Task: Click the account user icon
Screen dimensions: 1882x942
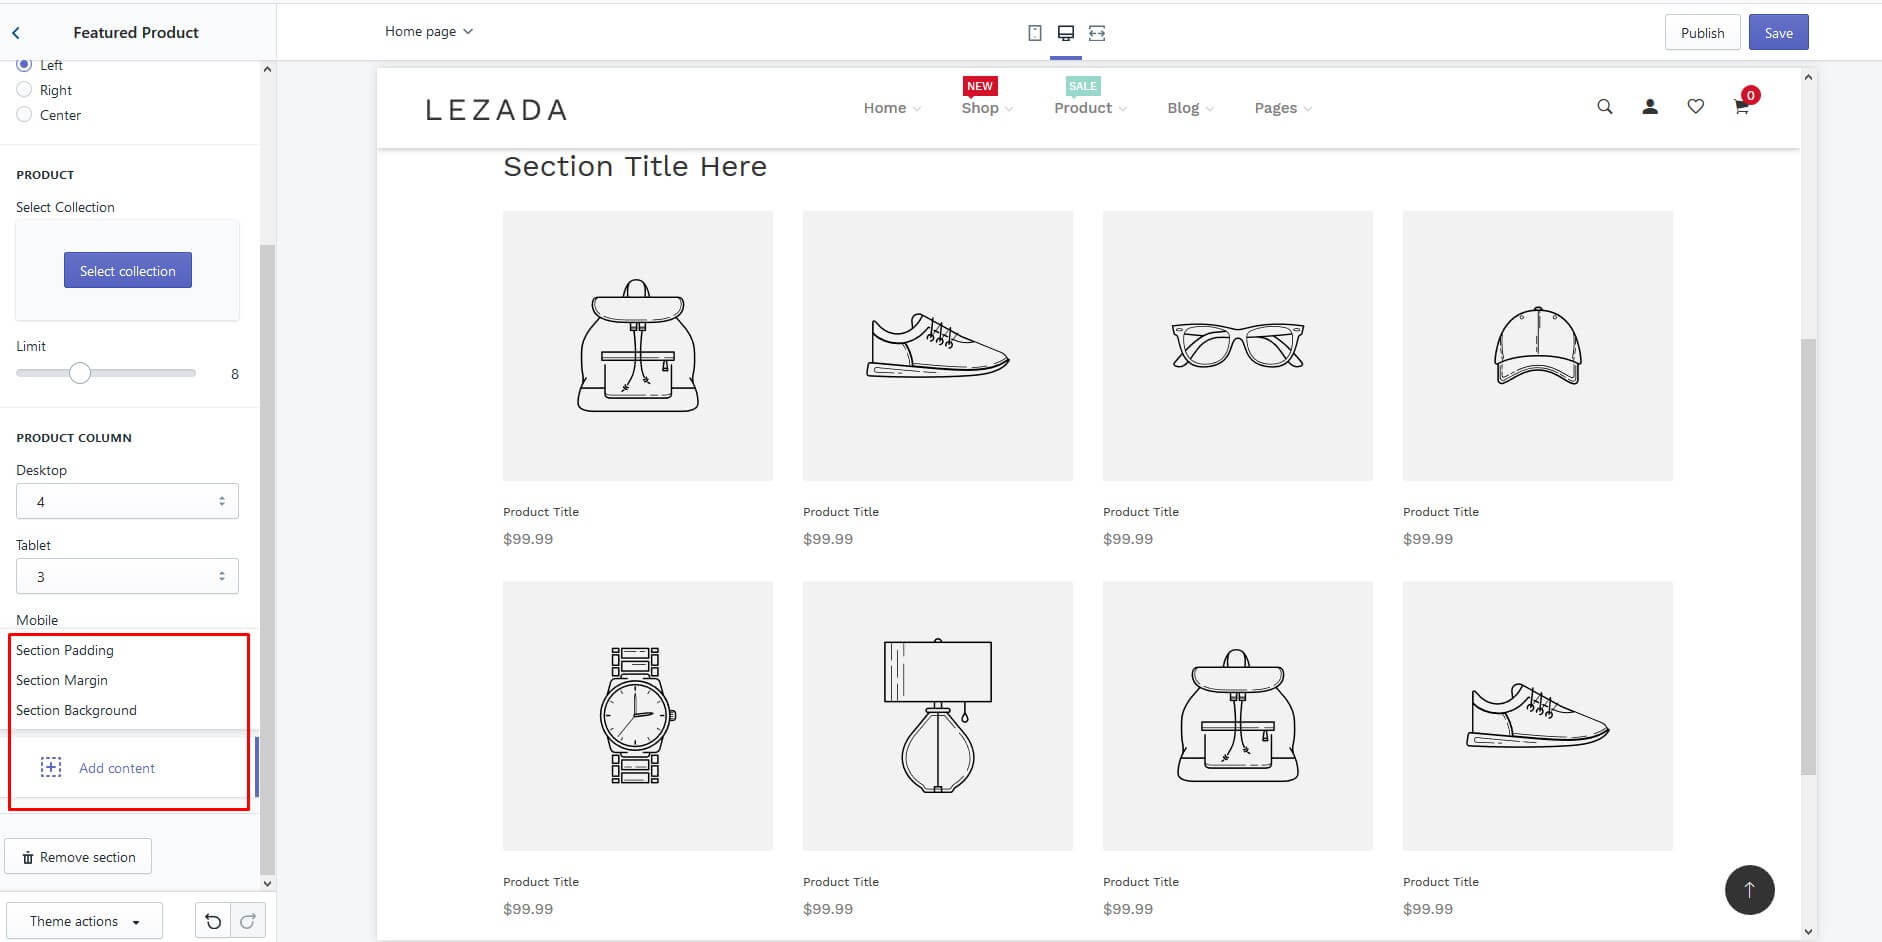Action: [1650, 107]
